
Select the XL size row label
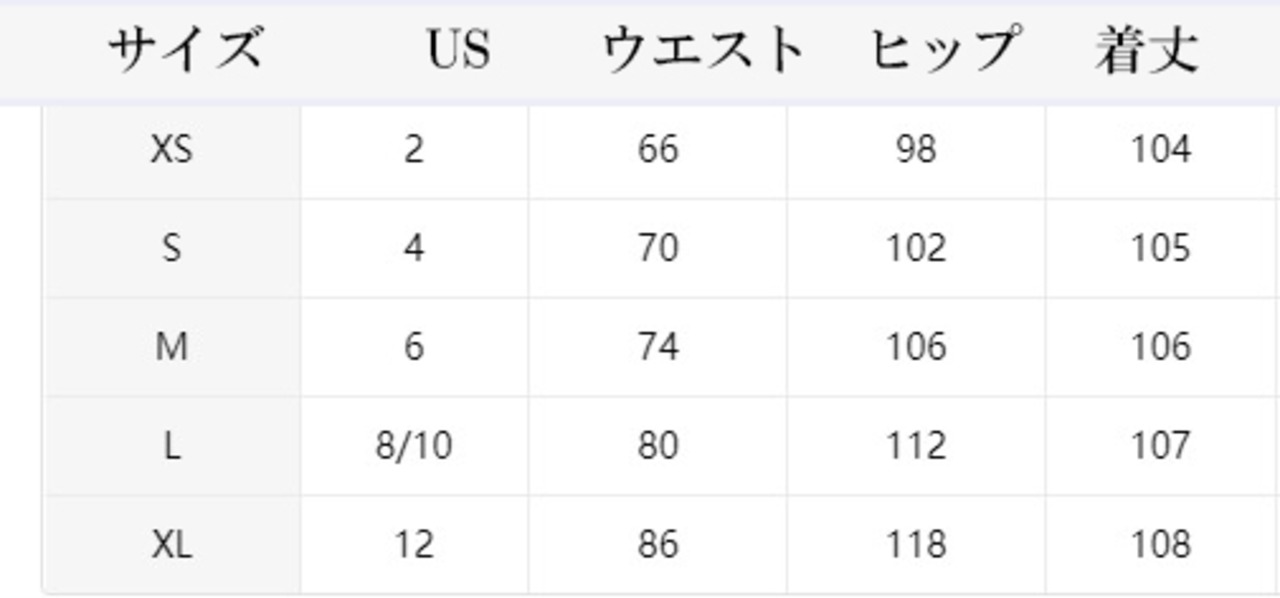172,545
